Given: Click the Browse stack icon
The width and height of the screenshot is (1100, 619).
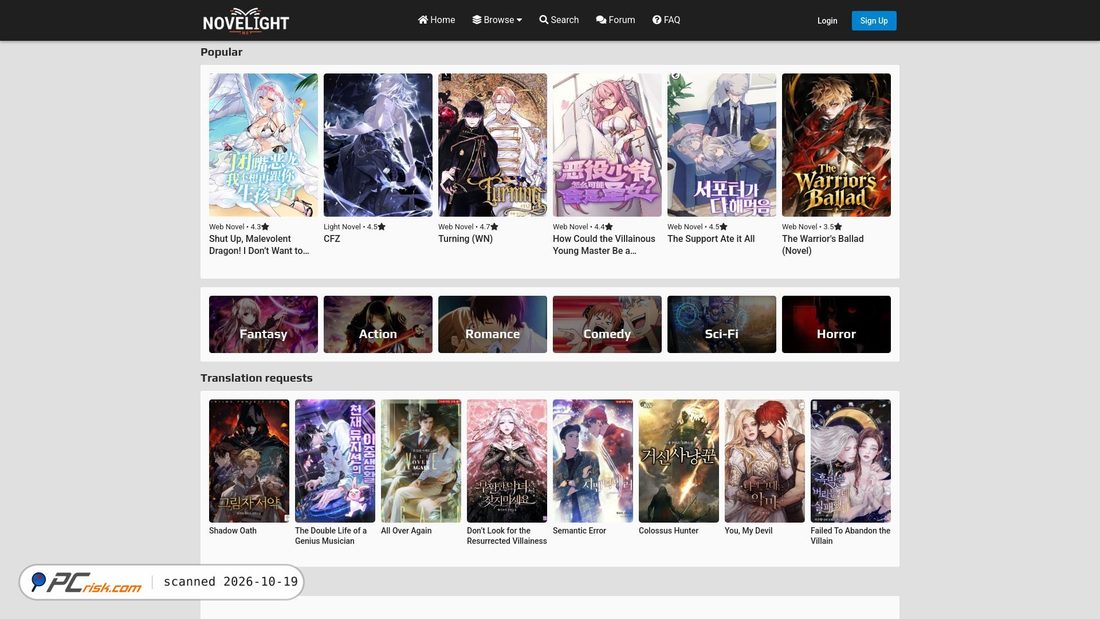Looking at the screenshot, I should tap(477, 20).
